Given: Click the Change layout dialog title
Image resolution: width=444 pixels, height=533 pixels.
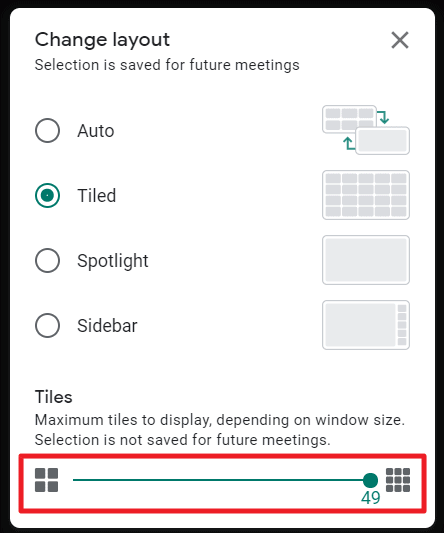Looking at the screenshot, I should pos(102,40).
